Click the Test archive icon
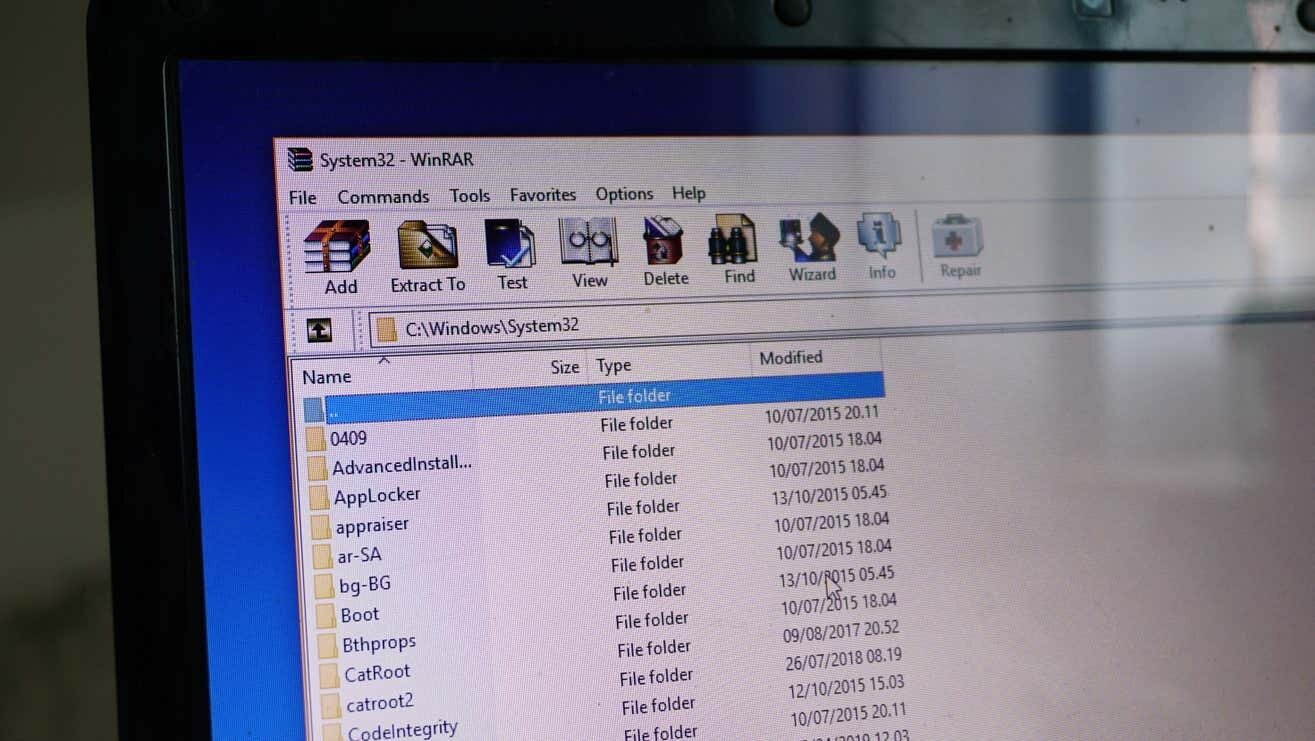This screenshot has height=741, width=1315. pyautogui.click(x=510, y=244)
